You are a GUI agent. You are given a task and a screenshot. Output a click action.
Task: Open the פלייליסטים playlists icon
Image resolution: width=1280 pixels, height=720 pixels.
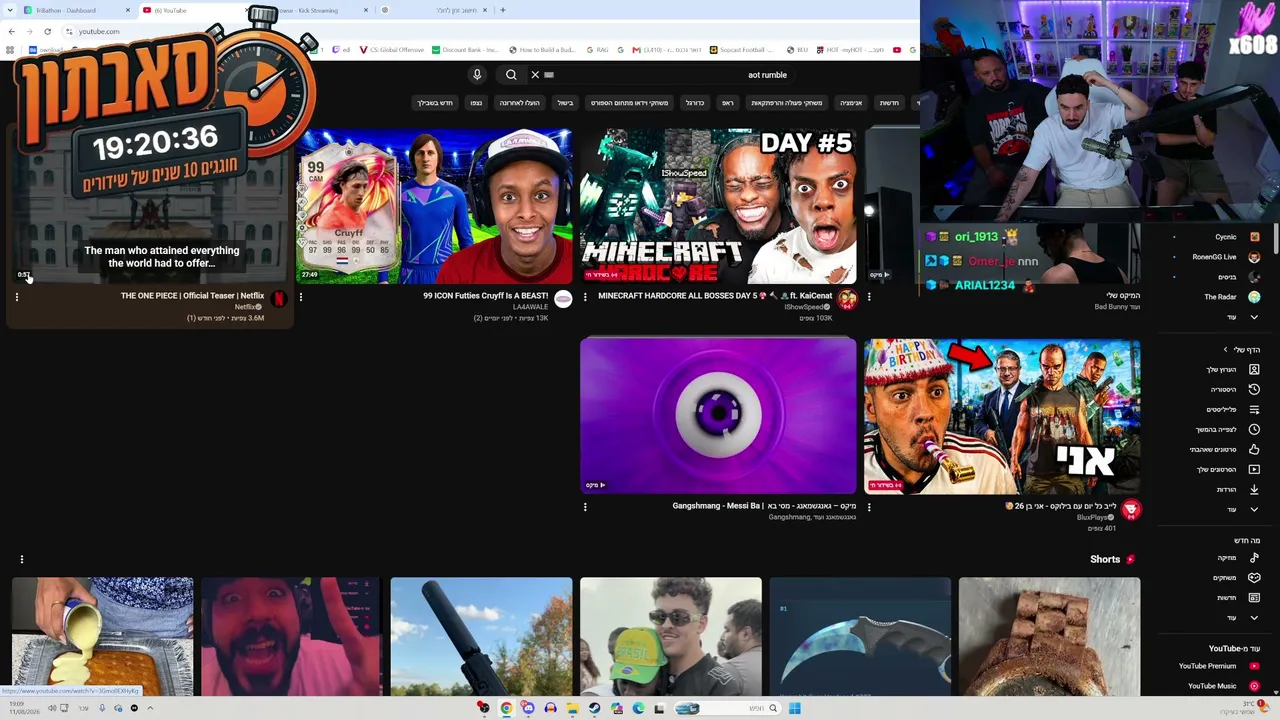[x=1254, y=410]
